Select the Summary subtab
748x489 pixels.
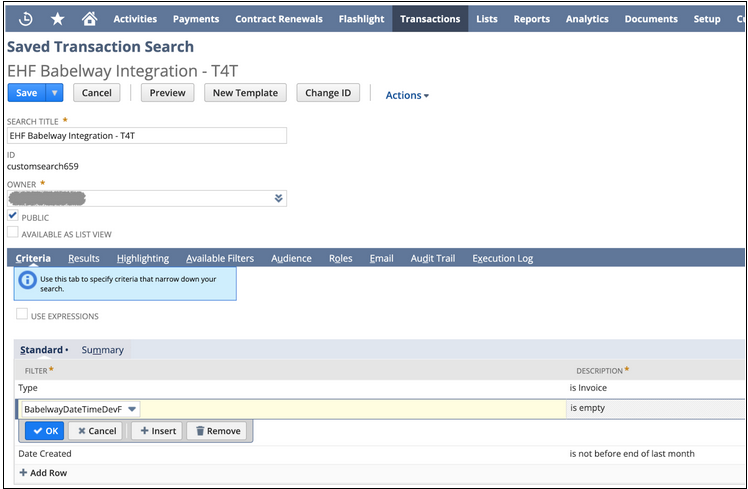(103, 350)
